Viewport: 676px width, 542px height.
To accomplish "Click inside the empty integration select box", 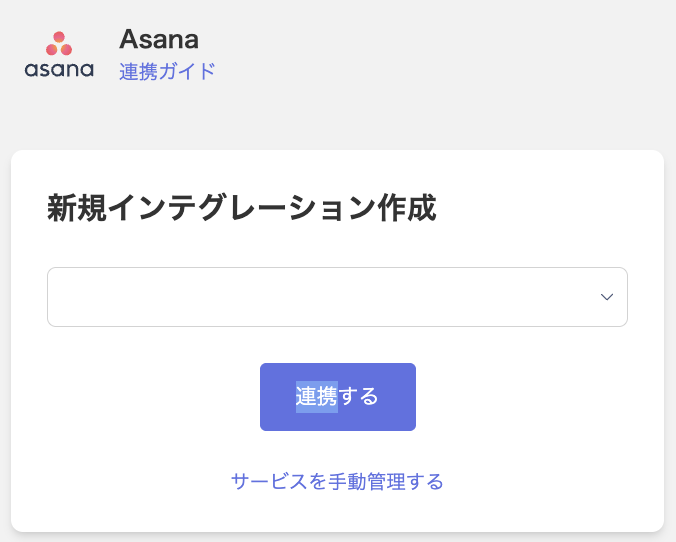I will tap(337, 297).
